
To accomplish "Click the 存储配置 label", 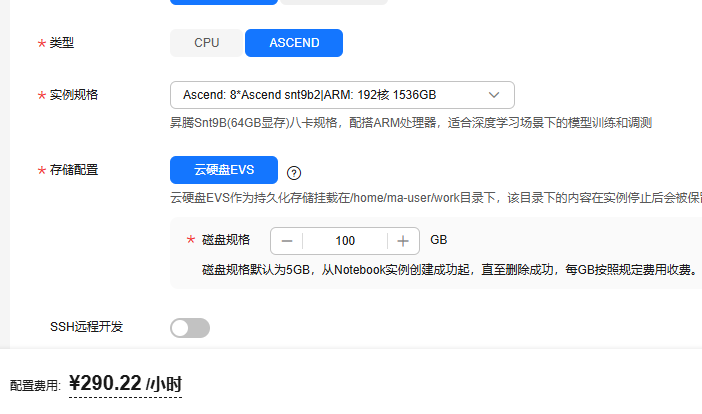I will (74, 170).
